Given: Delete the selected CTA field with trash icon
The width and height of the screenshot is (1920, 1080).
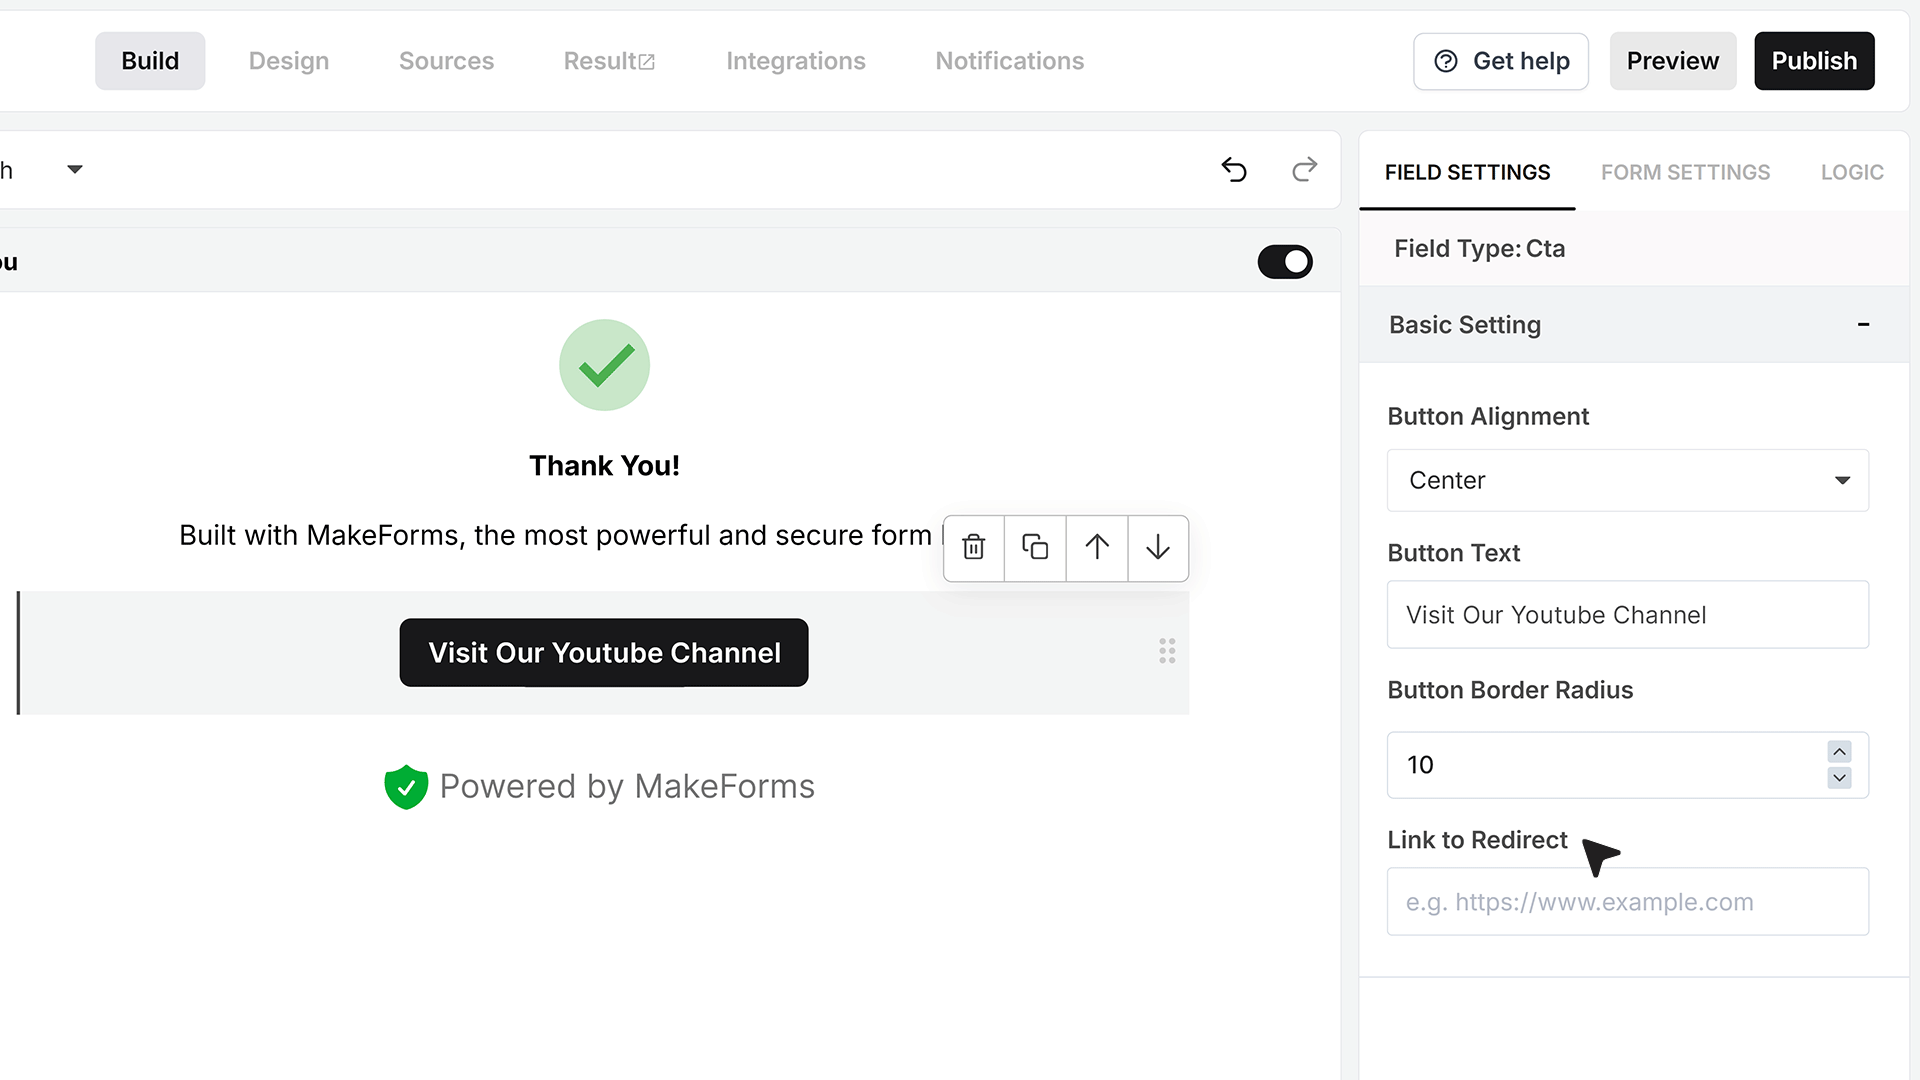Looking at the screenshot, I should point(973,547).
